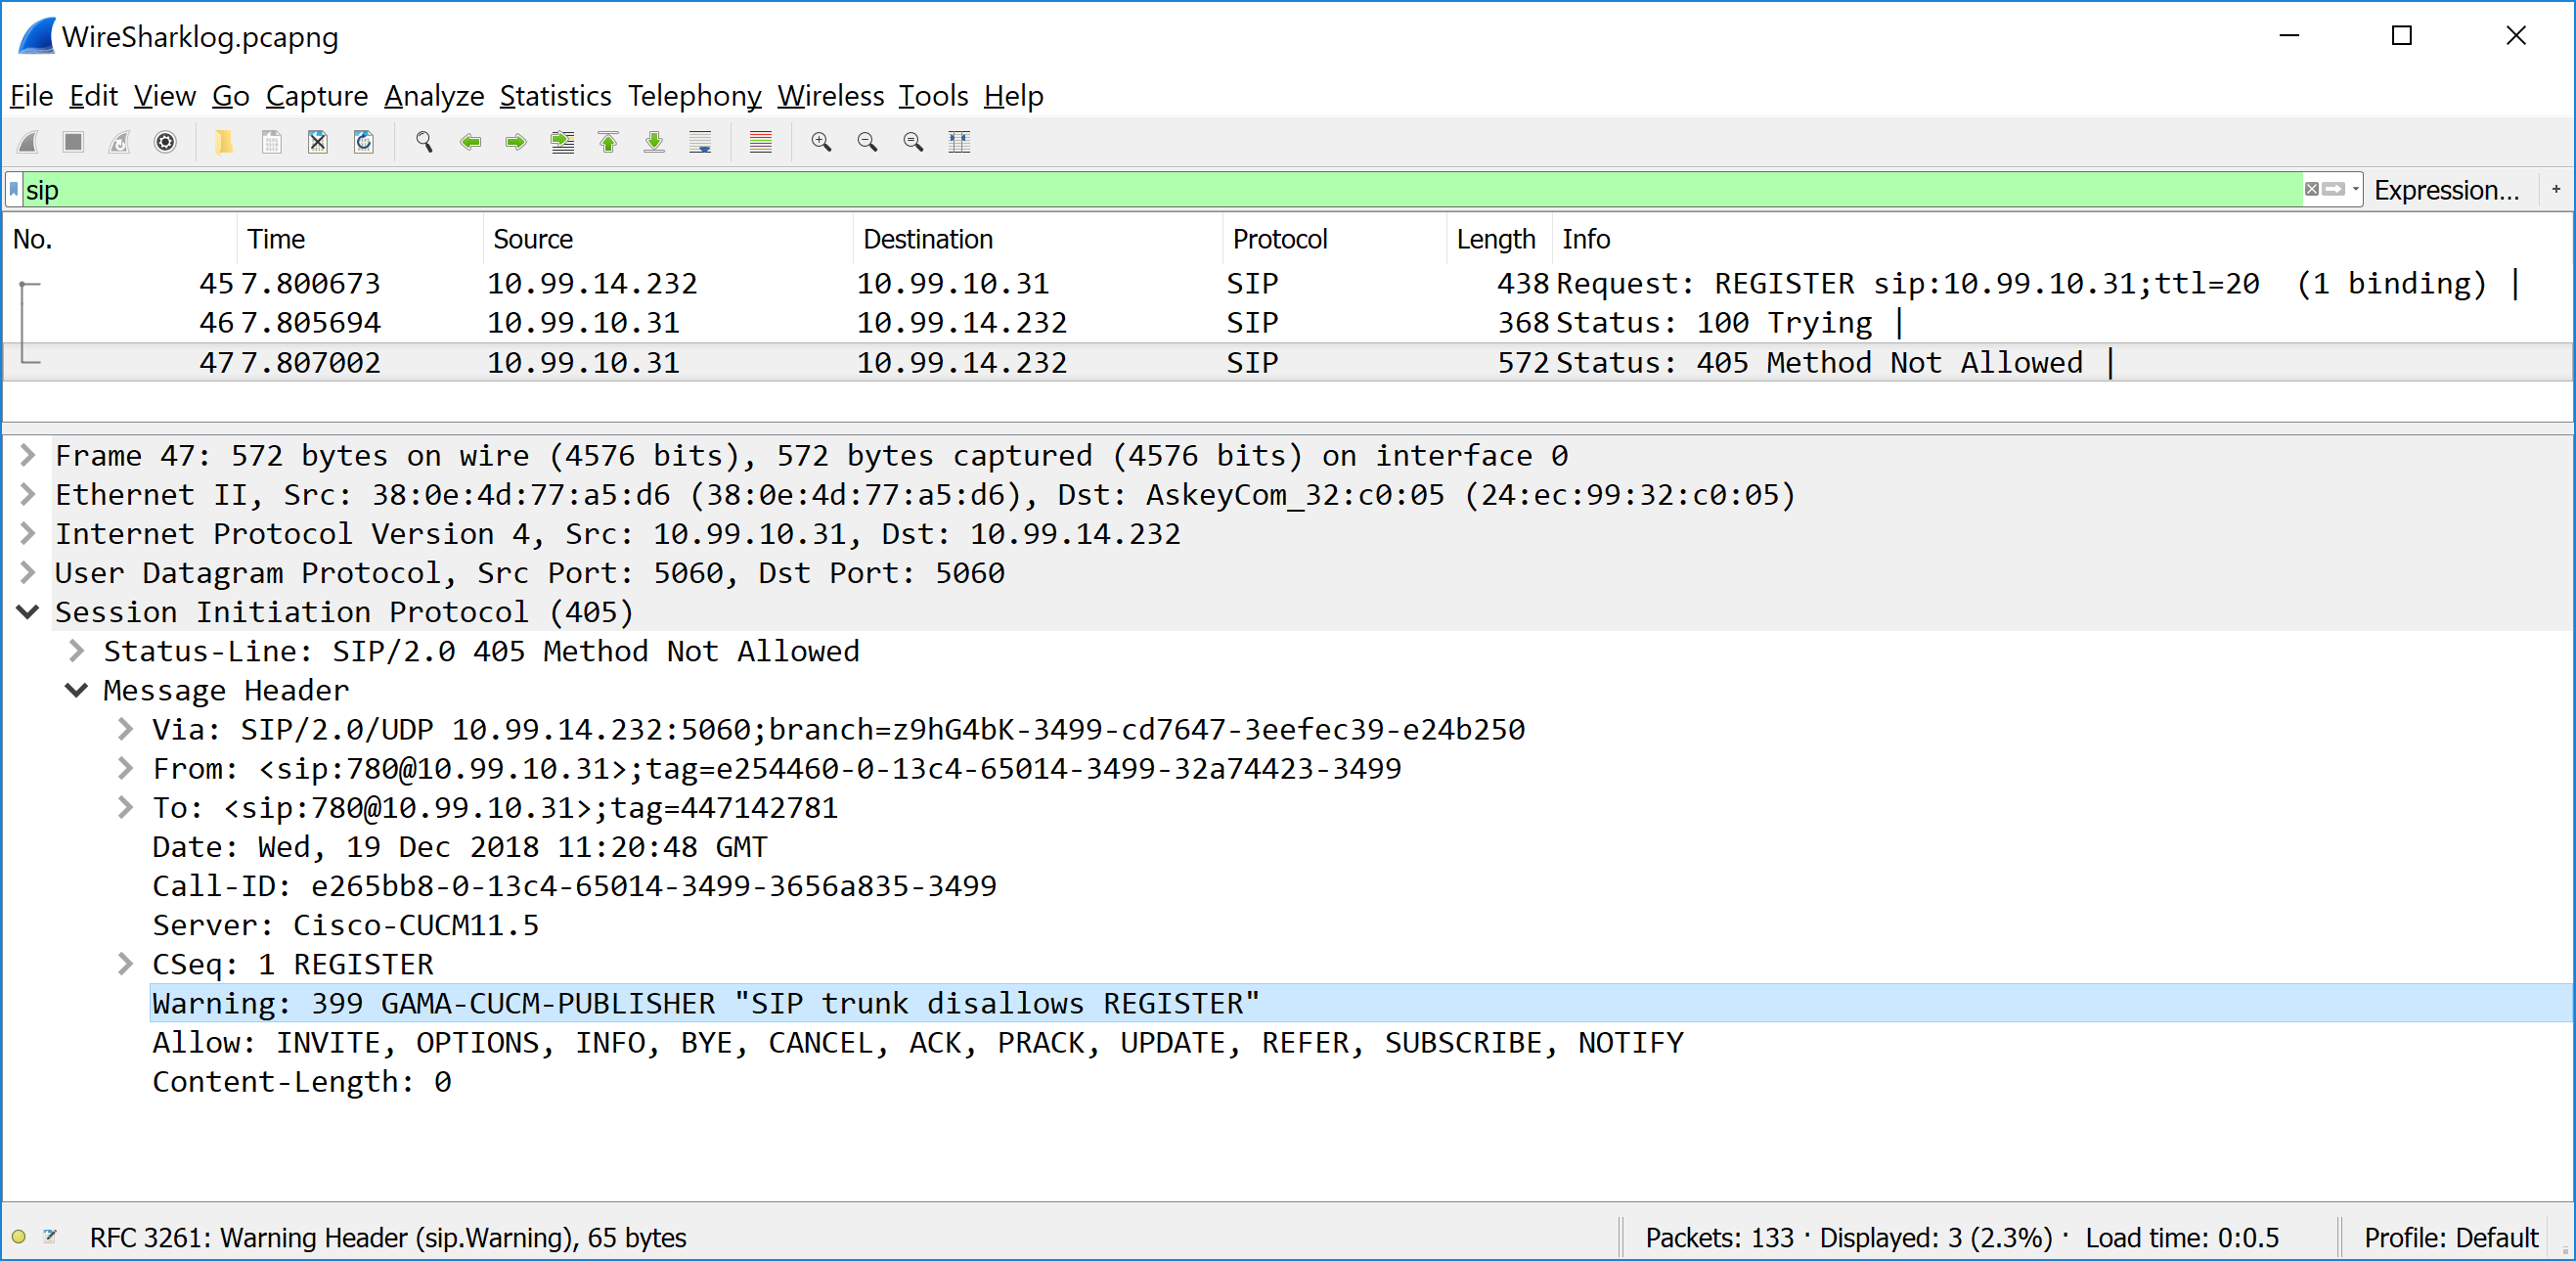This screenshot has width=2576, height=1261.
Task: Open the Statistics menu
Action: coord(555,96)
